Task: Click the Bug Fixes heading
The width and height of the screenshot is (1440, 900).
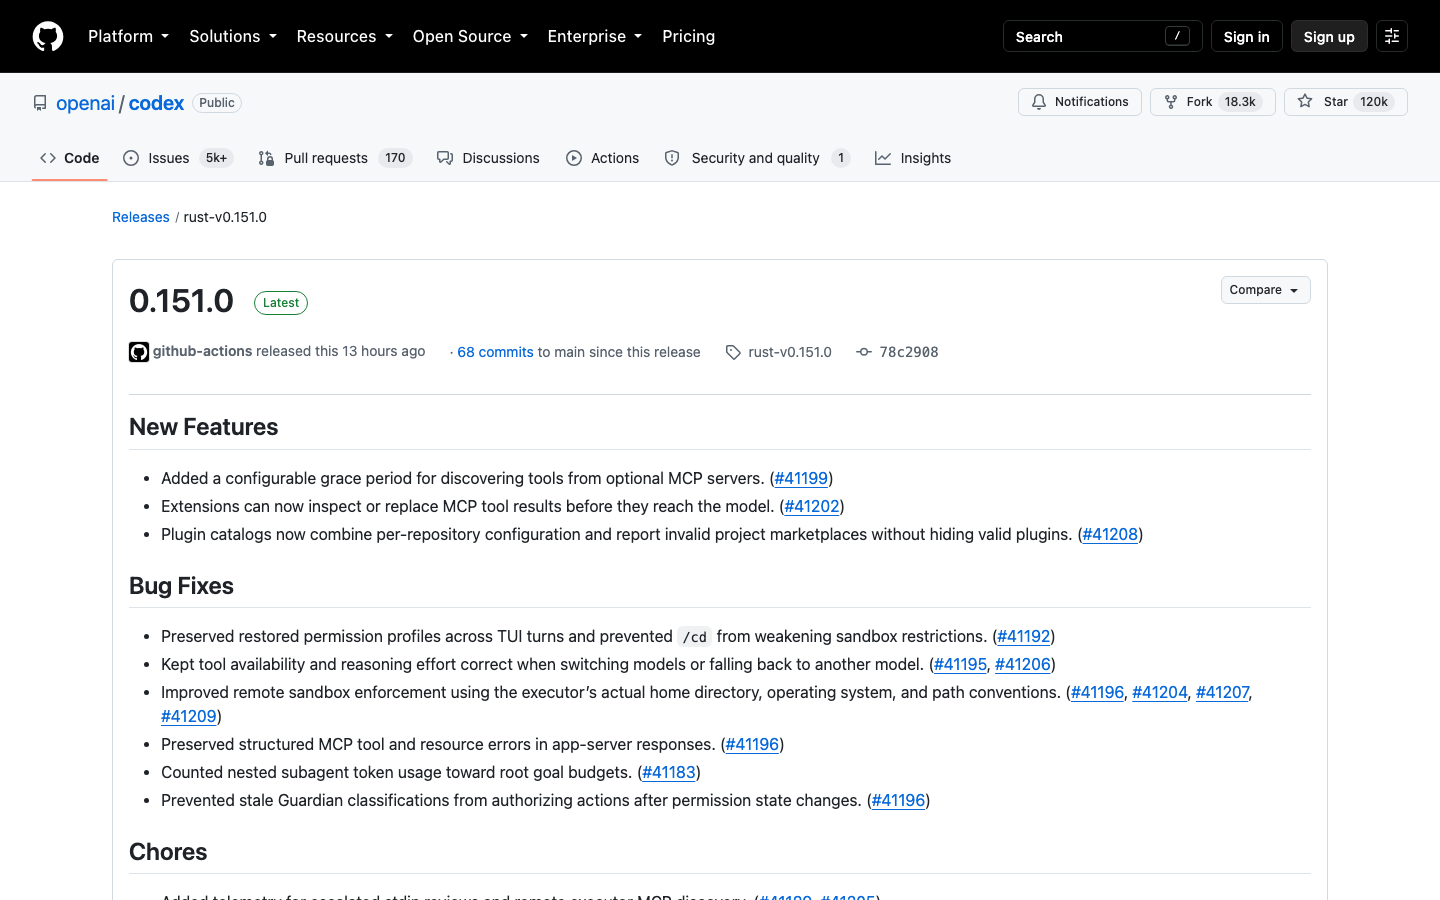Action: [x=181, y=586]
